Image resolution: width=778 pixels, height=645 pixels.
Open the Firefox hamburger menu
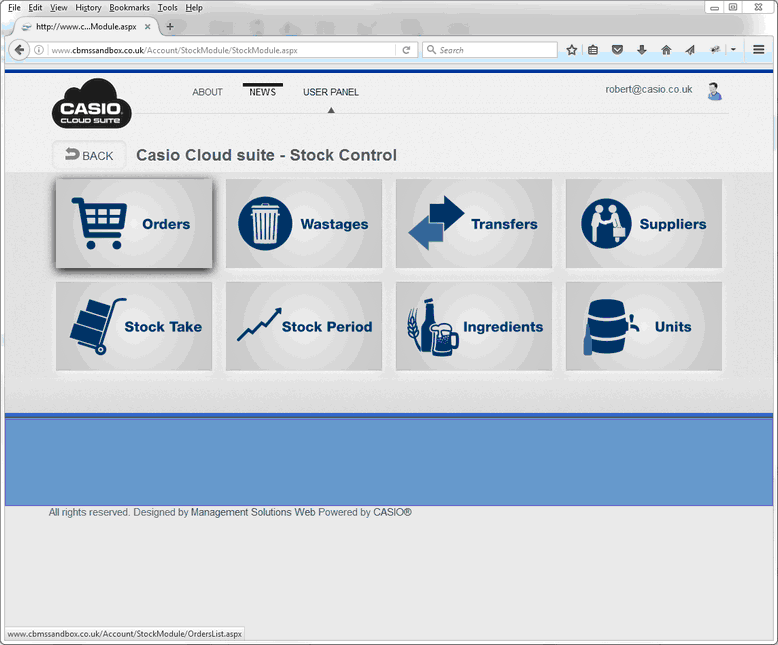pos(759,50)
